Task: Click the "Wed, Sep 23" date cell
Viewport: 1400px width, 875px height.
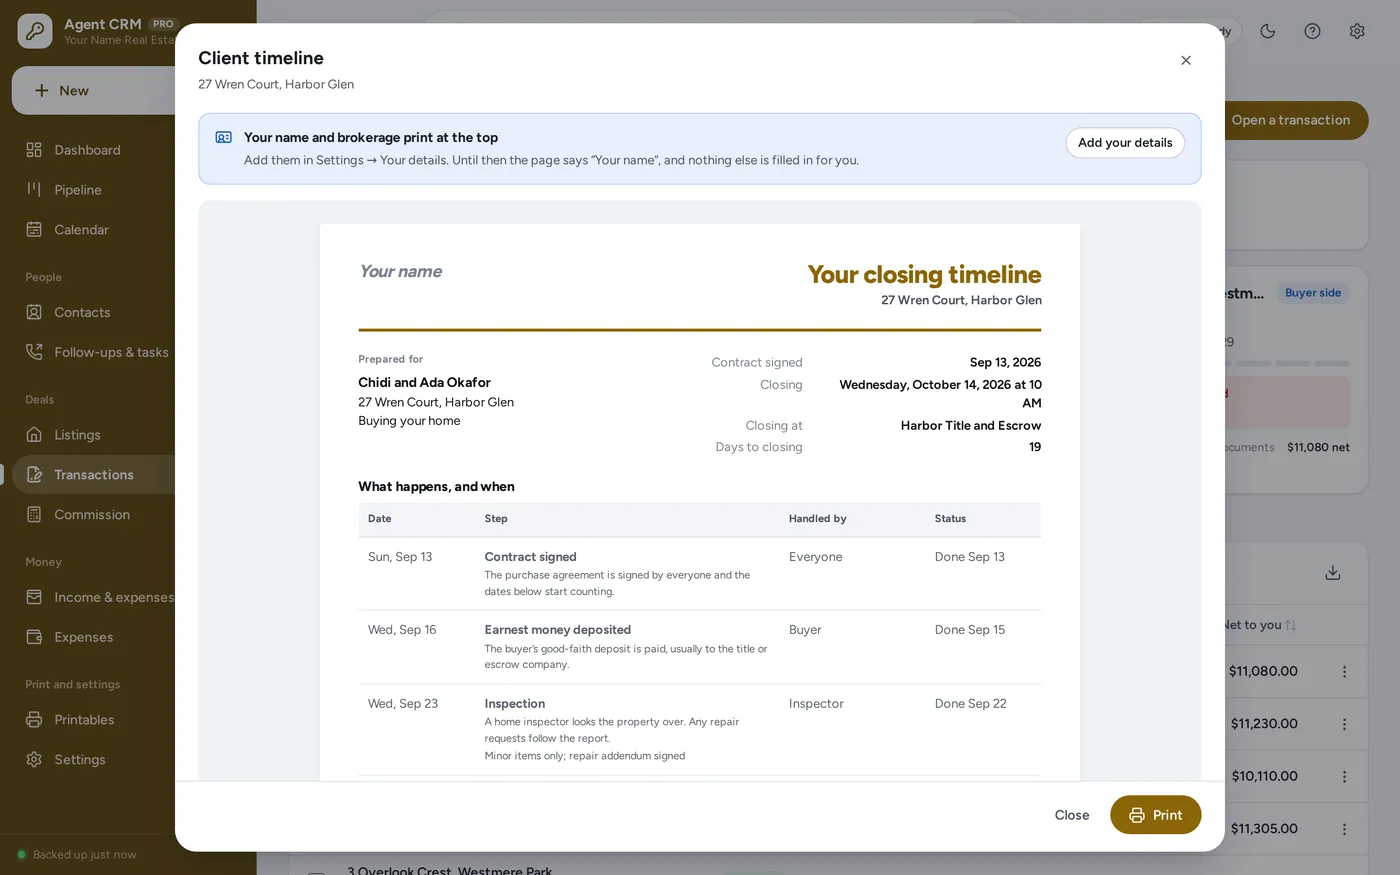Action: [x=403, y=704]
